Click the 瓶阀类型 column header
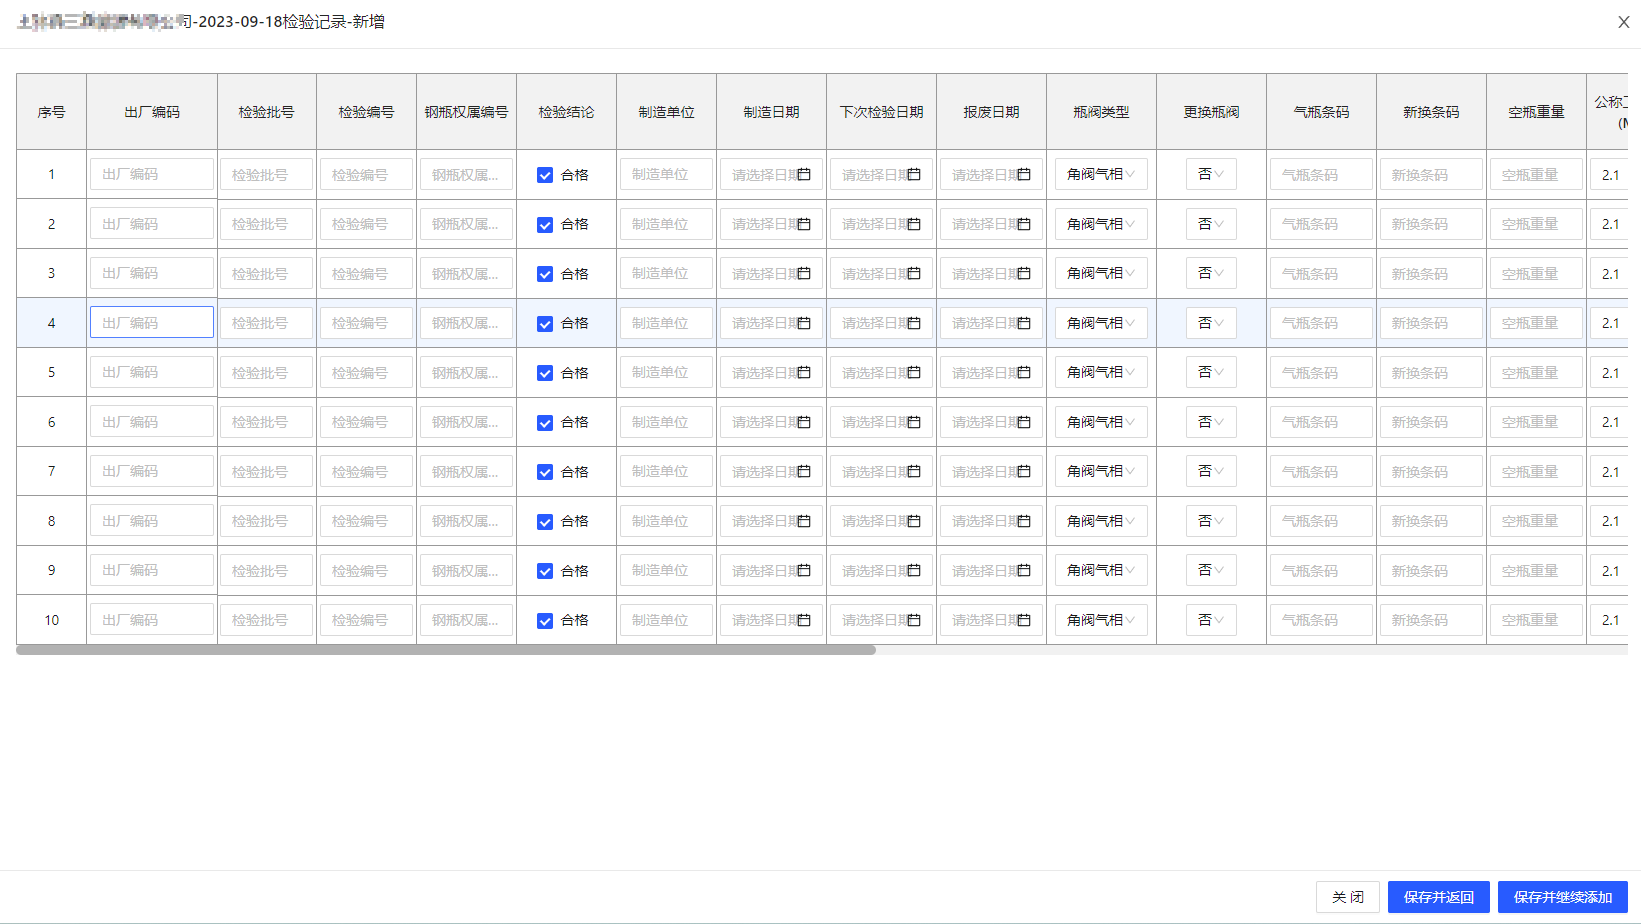This screenshot has width=1641, height=924. pyautogui.click(x=1101, y=112)
